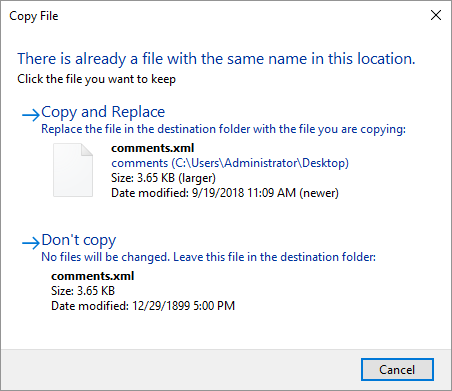Click the date modified 9/19/2018 11:09 AM line
Screen dimensions: 452x391
click(x=225, y=193)
